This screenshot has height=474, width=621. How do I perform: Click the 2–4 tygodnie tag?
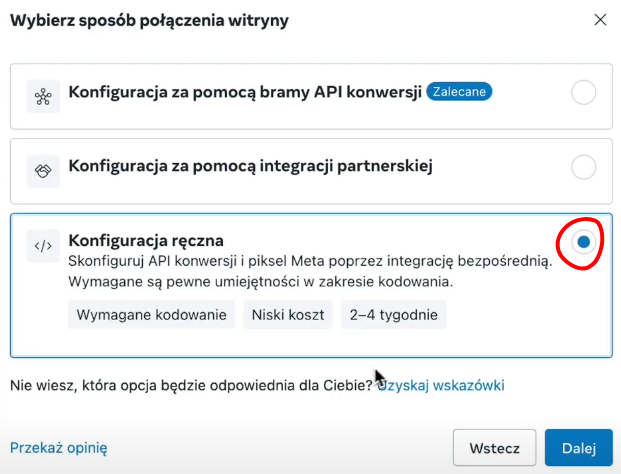click(x=394, y=315)
